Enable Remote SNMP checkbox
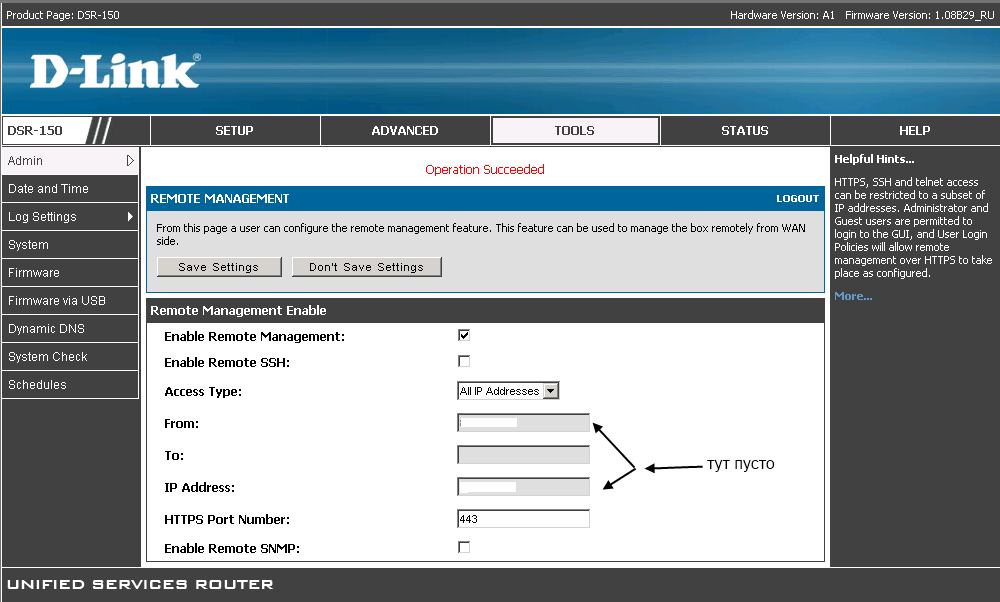The image size is (1000, 602). pos(464,547)
